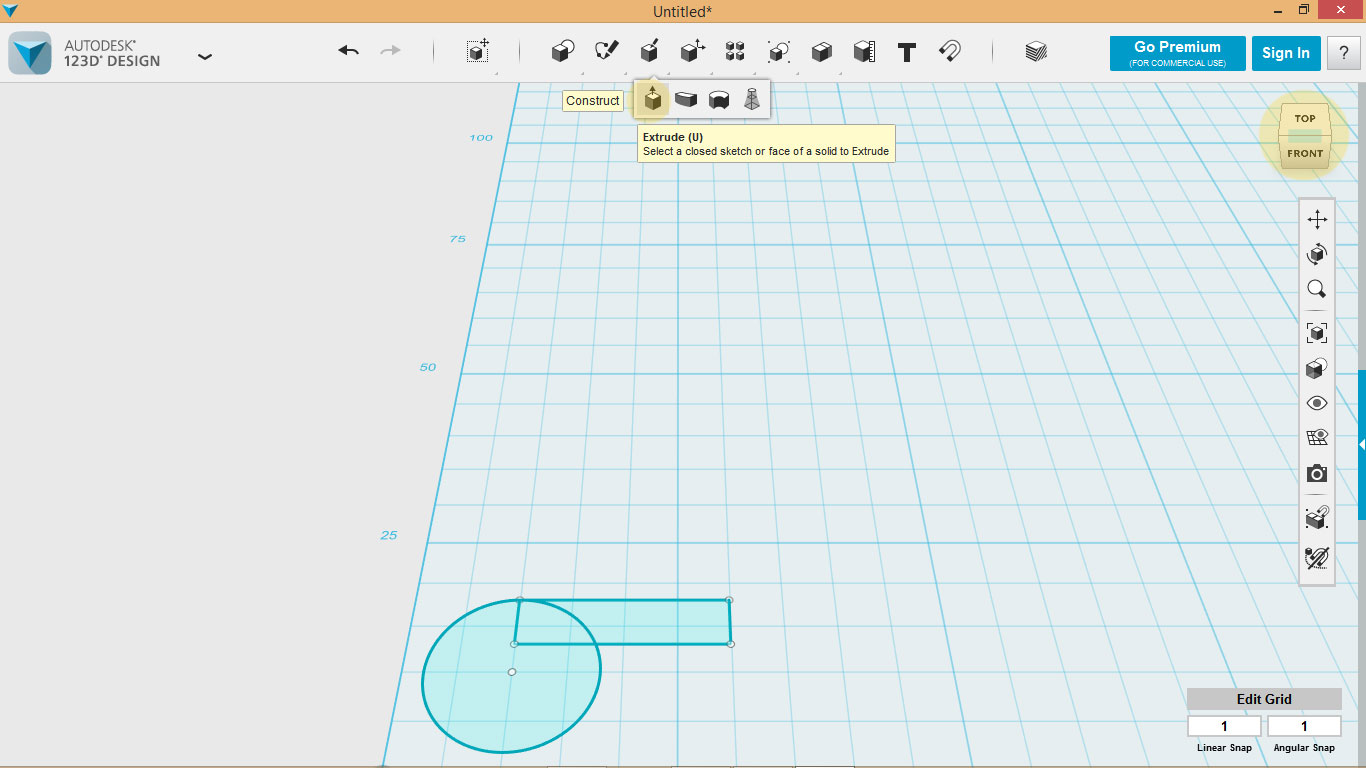Toggle snapping with the box-magnet sidebar icon
Screen dimensions: 1366x768
tap(1316, 517)
